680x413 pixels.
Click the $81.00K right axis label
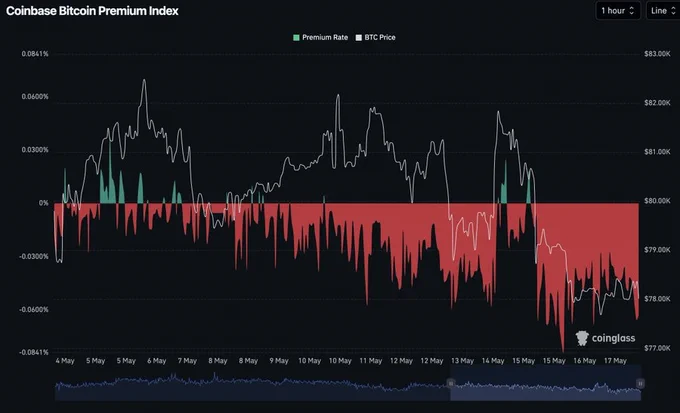(657, 152)
